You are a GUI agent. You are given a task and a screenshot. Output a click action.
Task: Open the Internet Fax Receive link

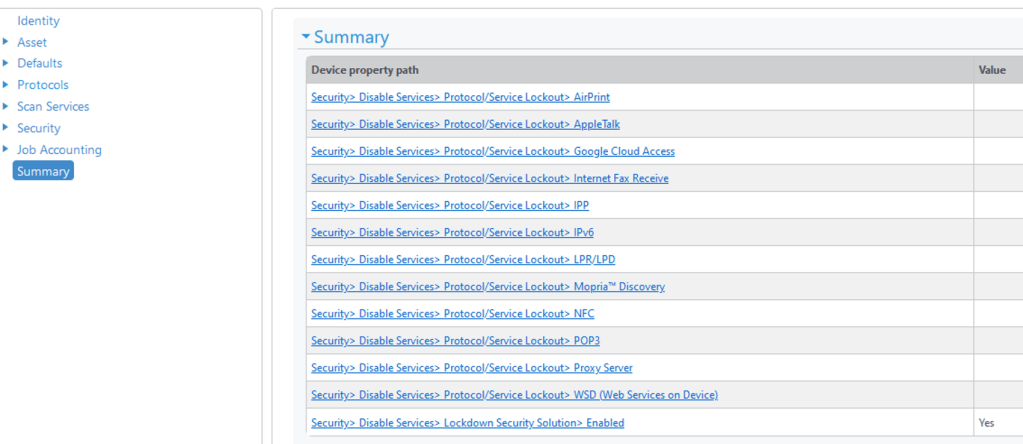[x=489, y=178]
